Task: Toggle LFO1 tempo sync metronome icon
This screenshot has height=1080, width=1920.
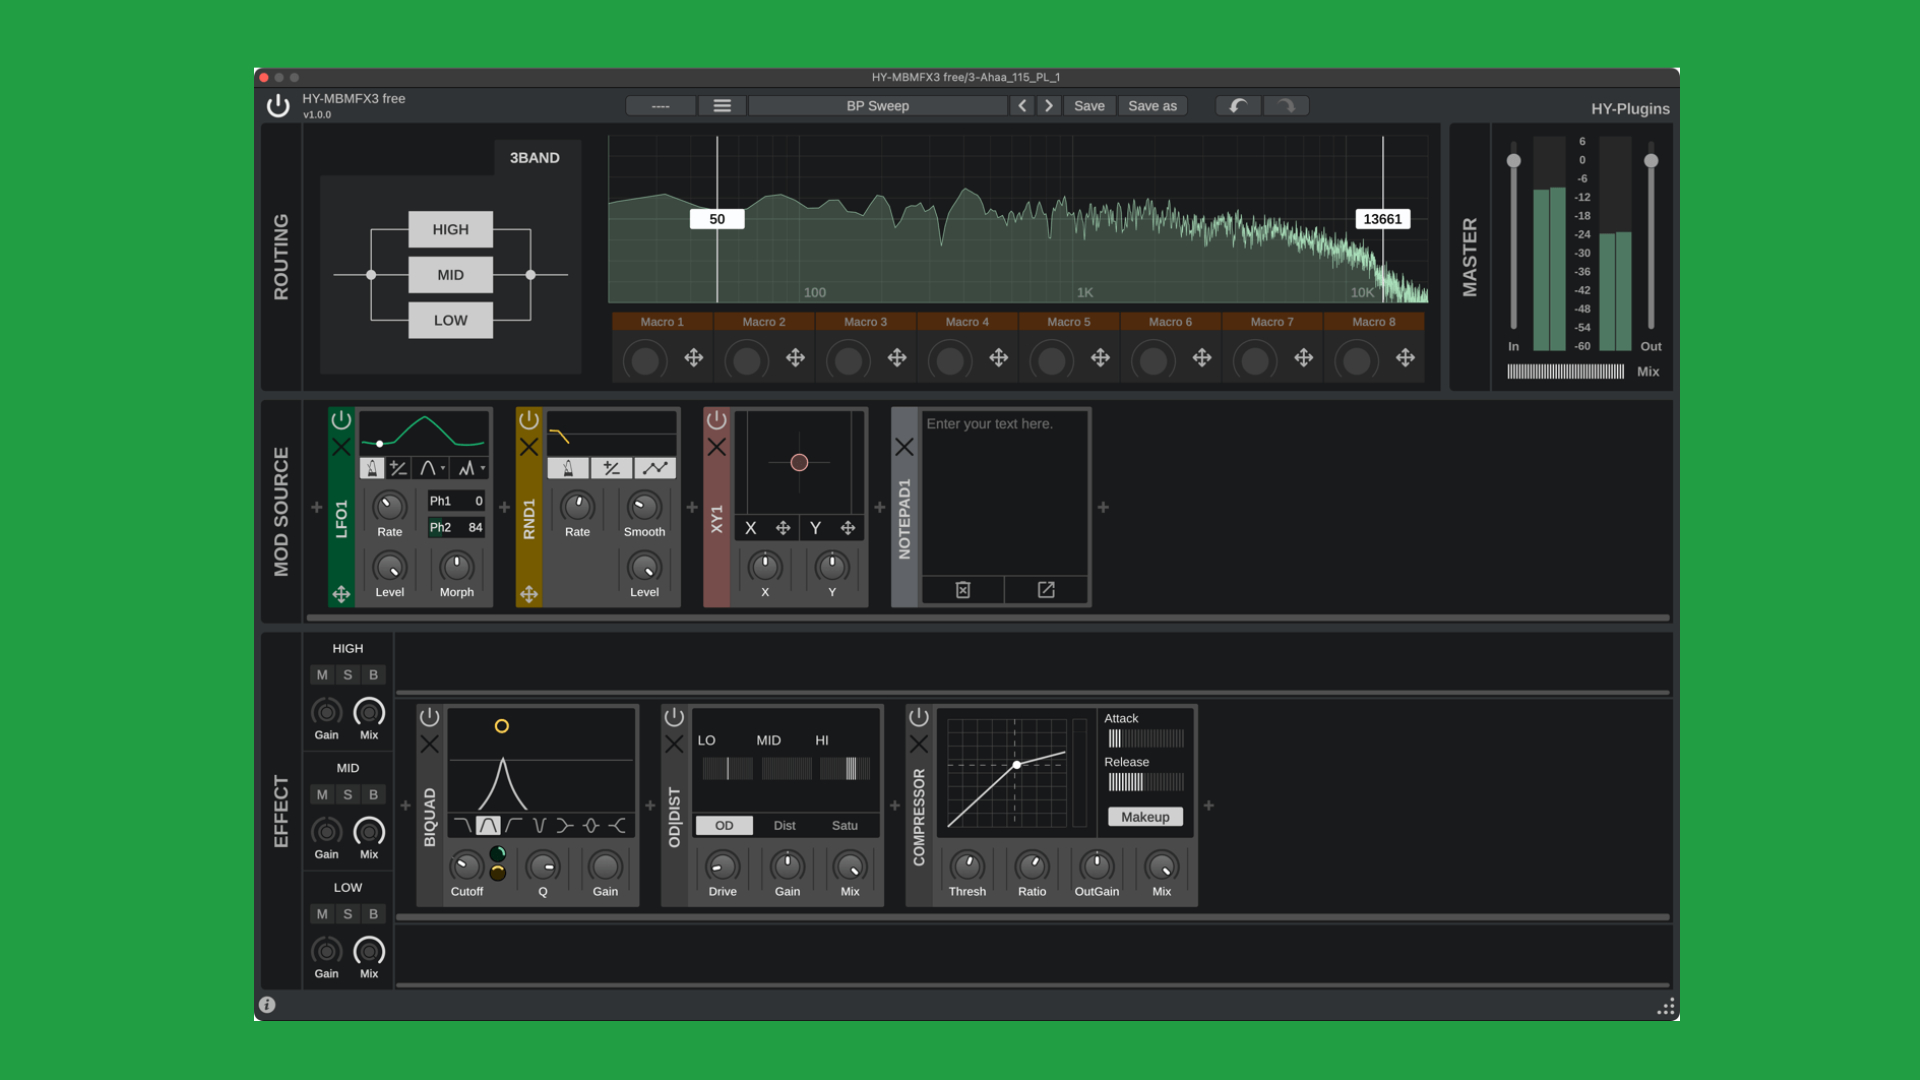Action: (x=372, y=468)
